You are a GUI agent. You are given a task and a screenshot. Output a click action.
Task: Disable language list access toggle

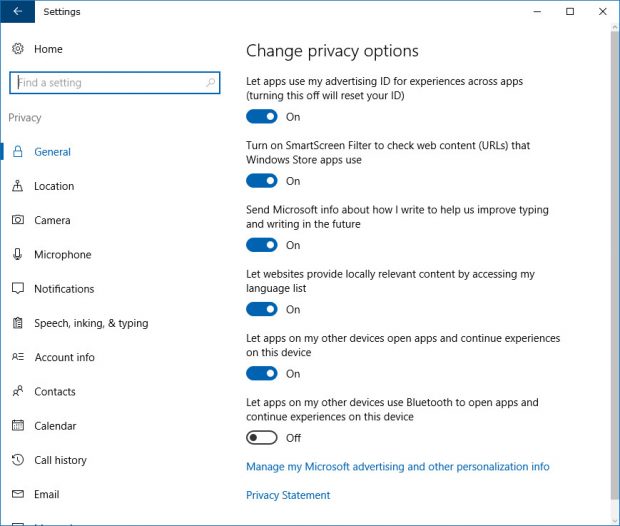pos(262,309)
